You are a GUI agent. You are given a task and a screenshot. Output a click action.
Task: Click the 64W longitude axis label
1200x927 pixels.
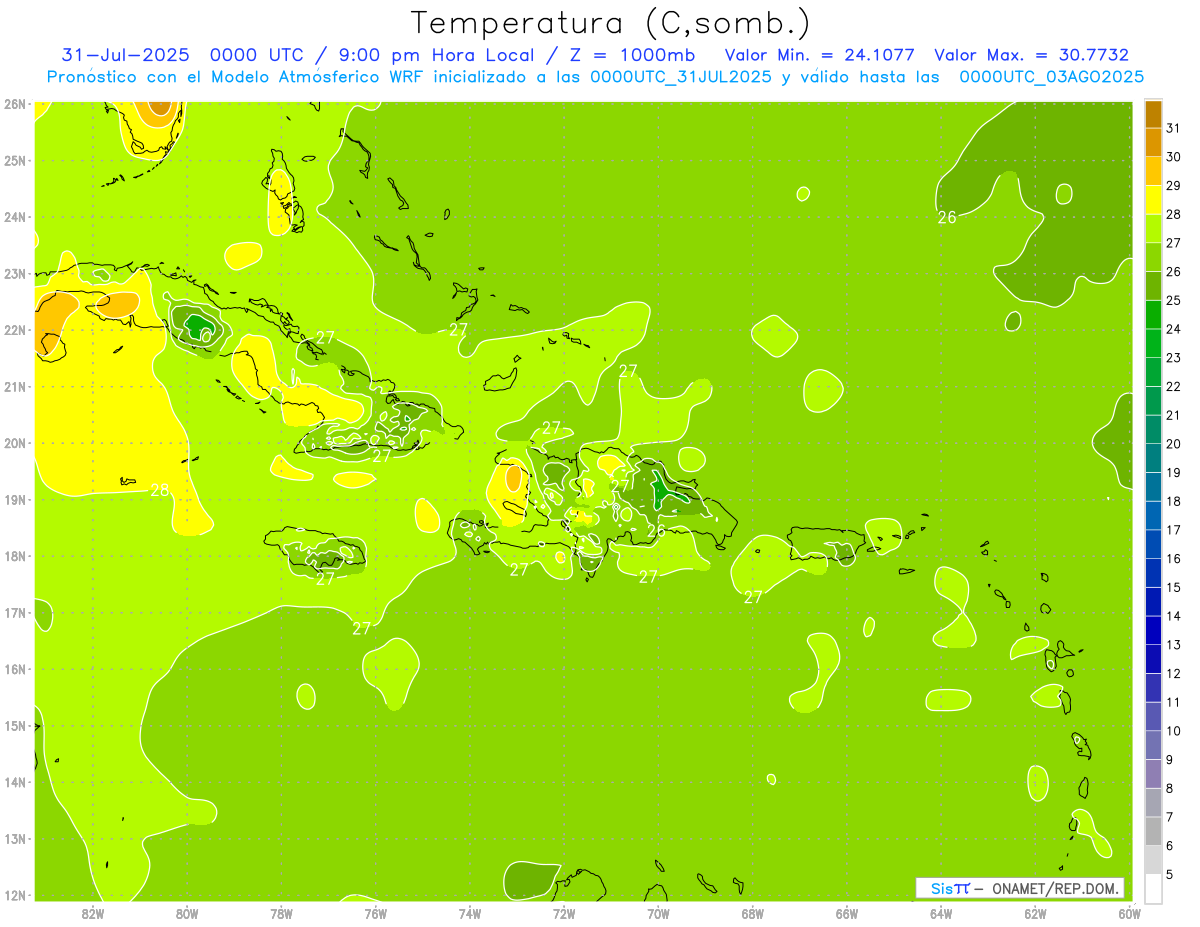pos(941,914)
